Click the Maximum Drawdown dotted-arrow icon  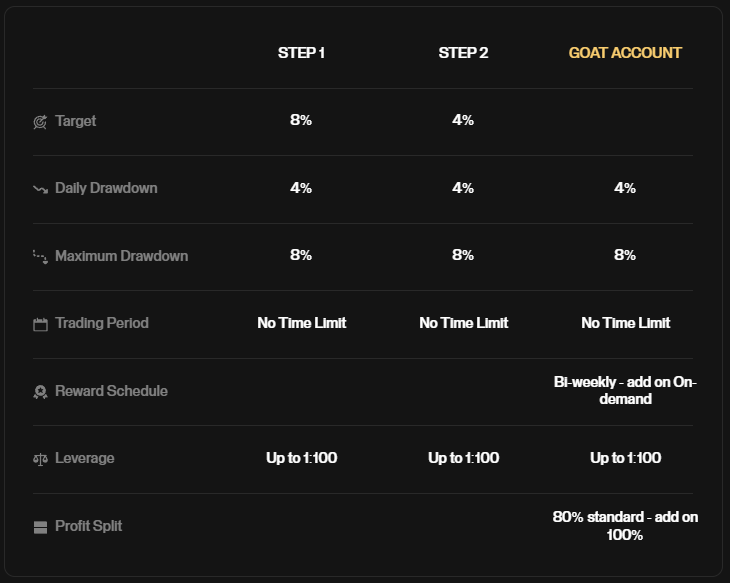(41, 257)
